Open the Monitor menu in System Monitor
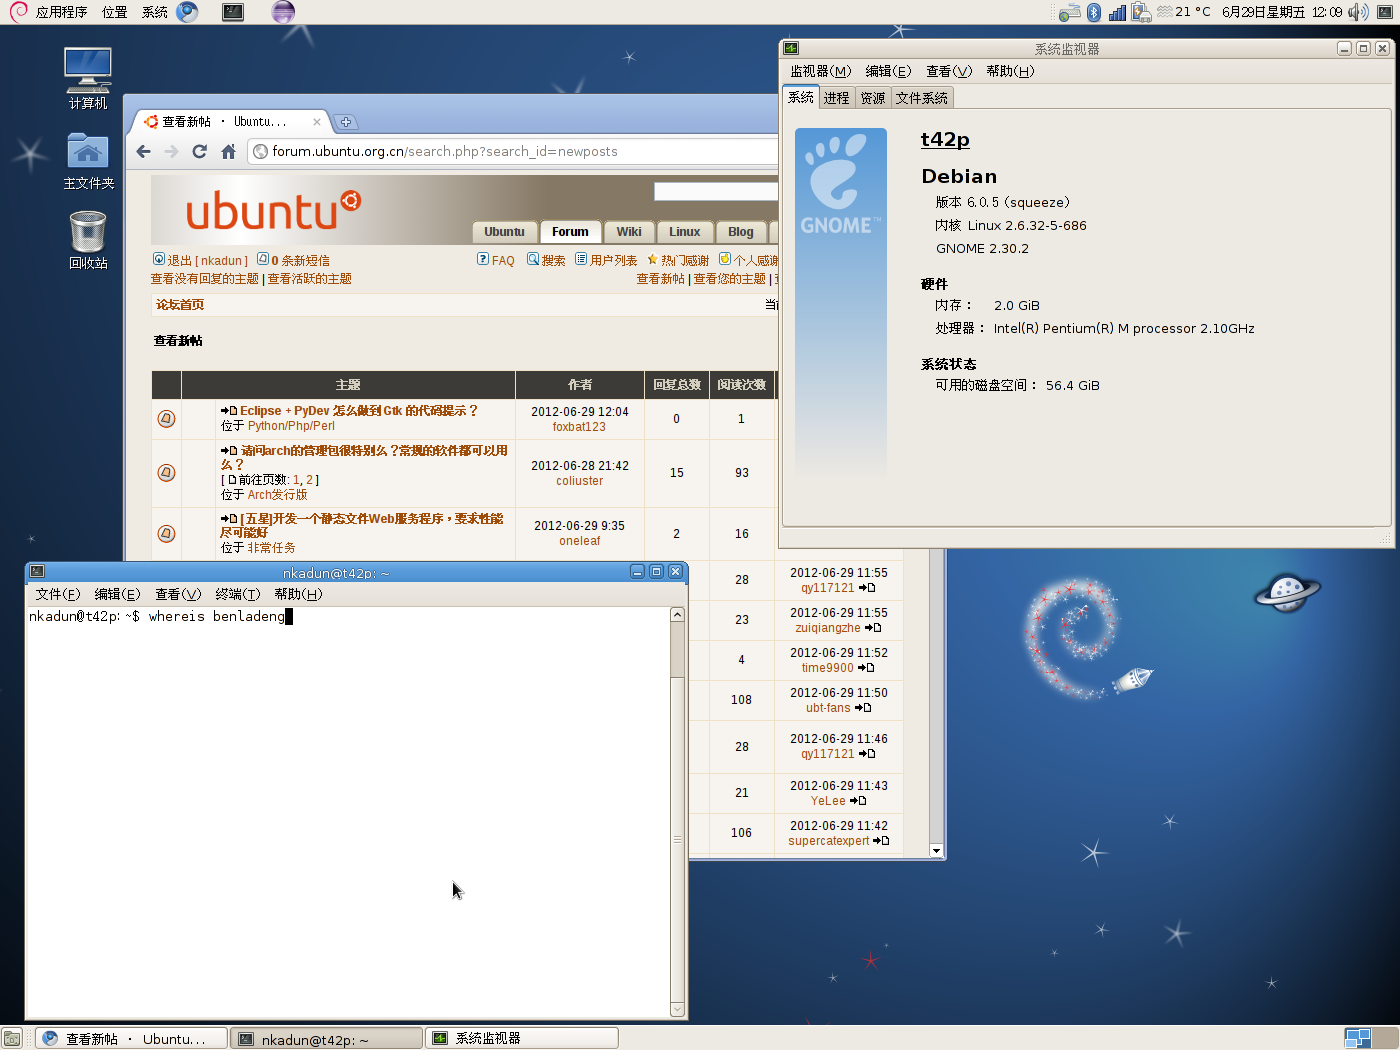The width and height of the screenshot is (1400, 1050). (x=820, y=71)
